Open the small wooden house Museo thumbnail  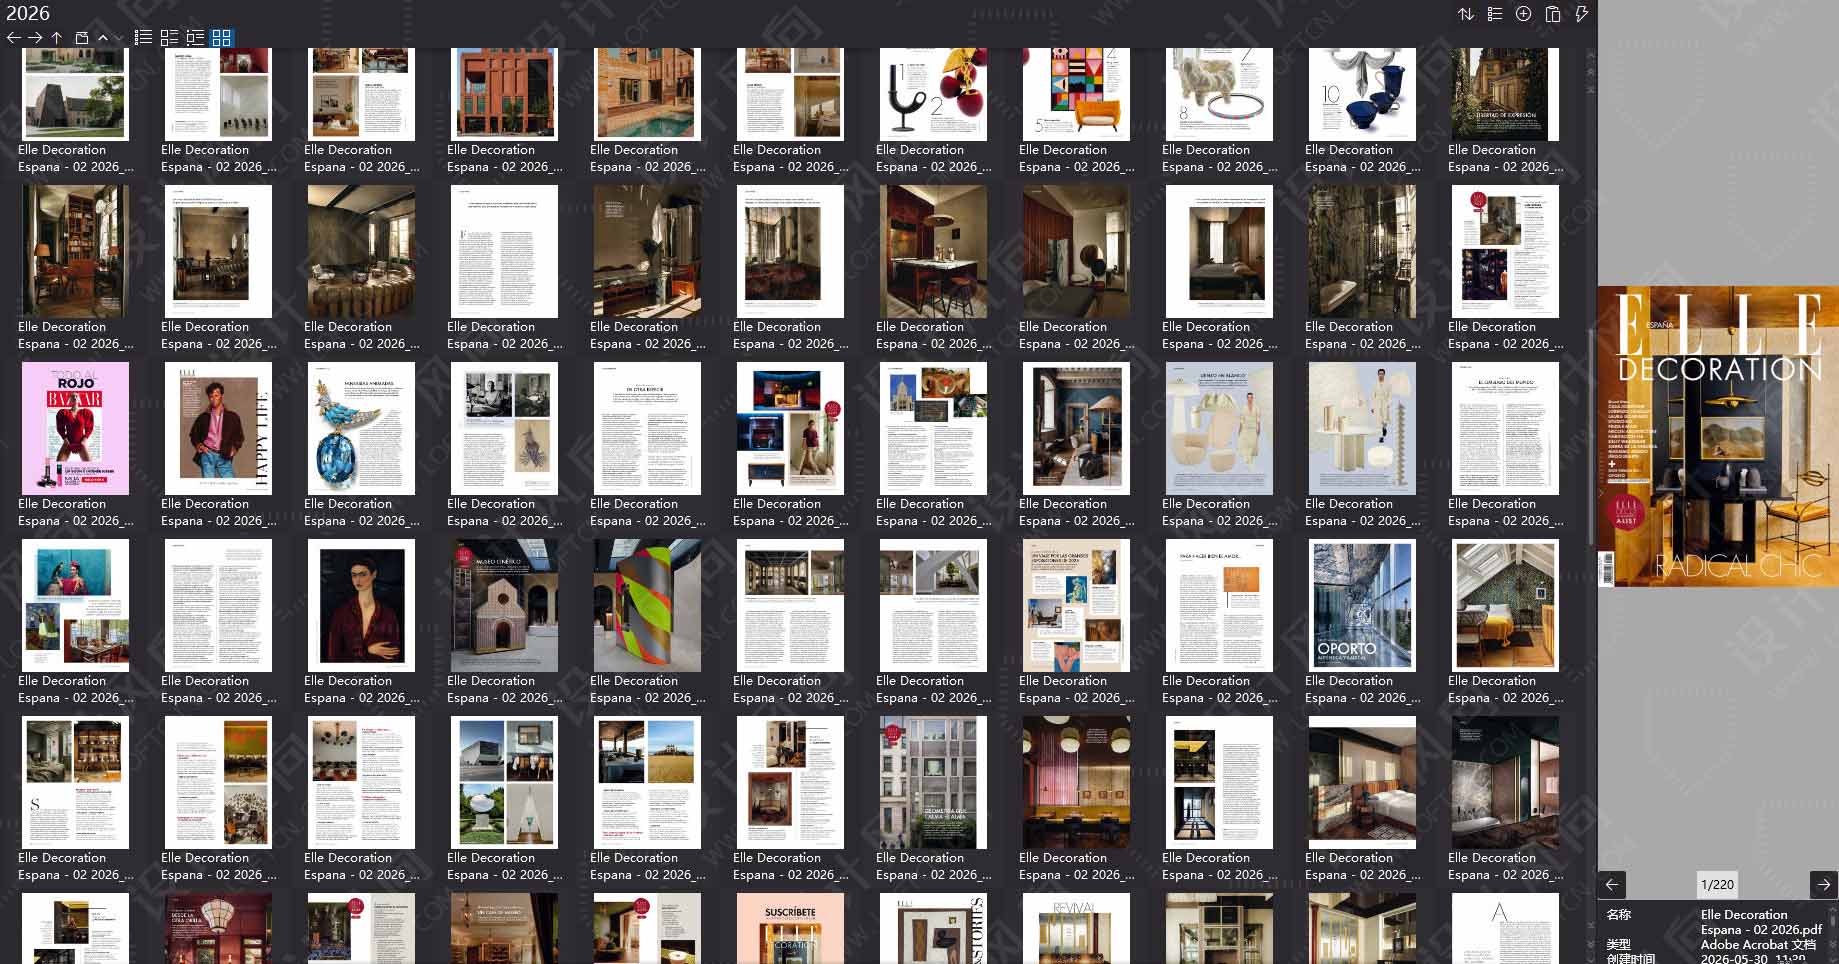(x=504, y=605)
